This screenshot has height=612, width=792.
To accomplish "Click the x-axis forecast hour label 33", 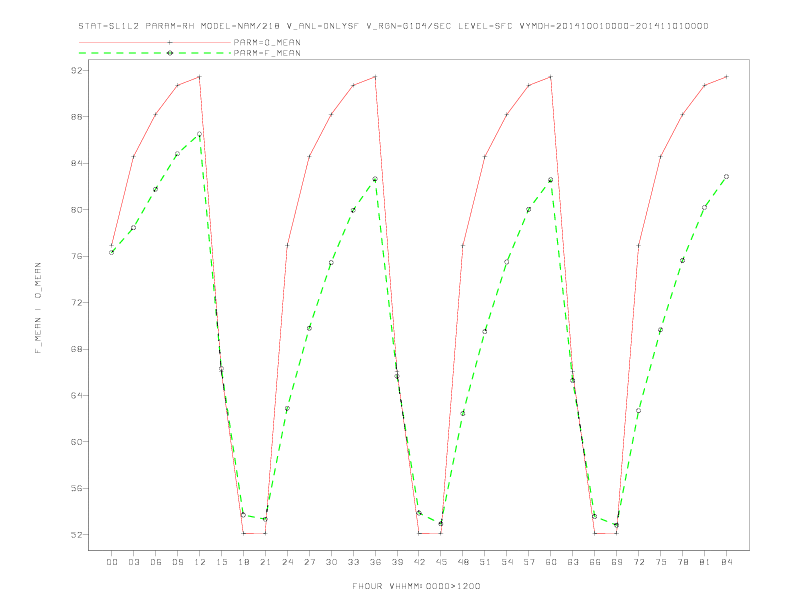I will click(x=353, y=562).
